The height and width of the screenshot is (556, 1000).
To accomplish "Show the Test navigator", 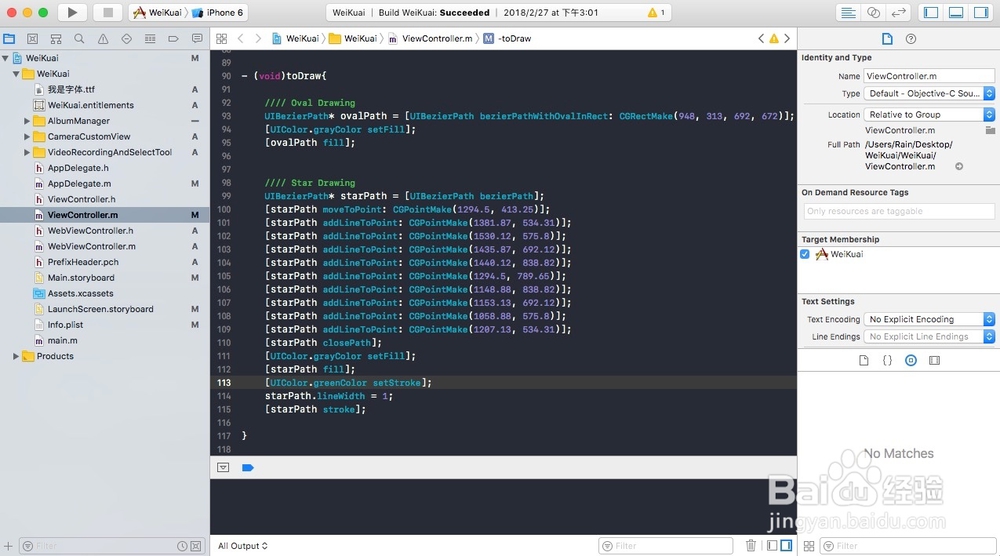I will tap(126, 39).
